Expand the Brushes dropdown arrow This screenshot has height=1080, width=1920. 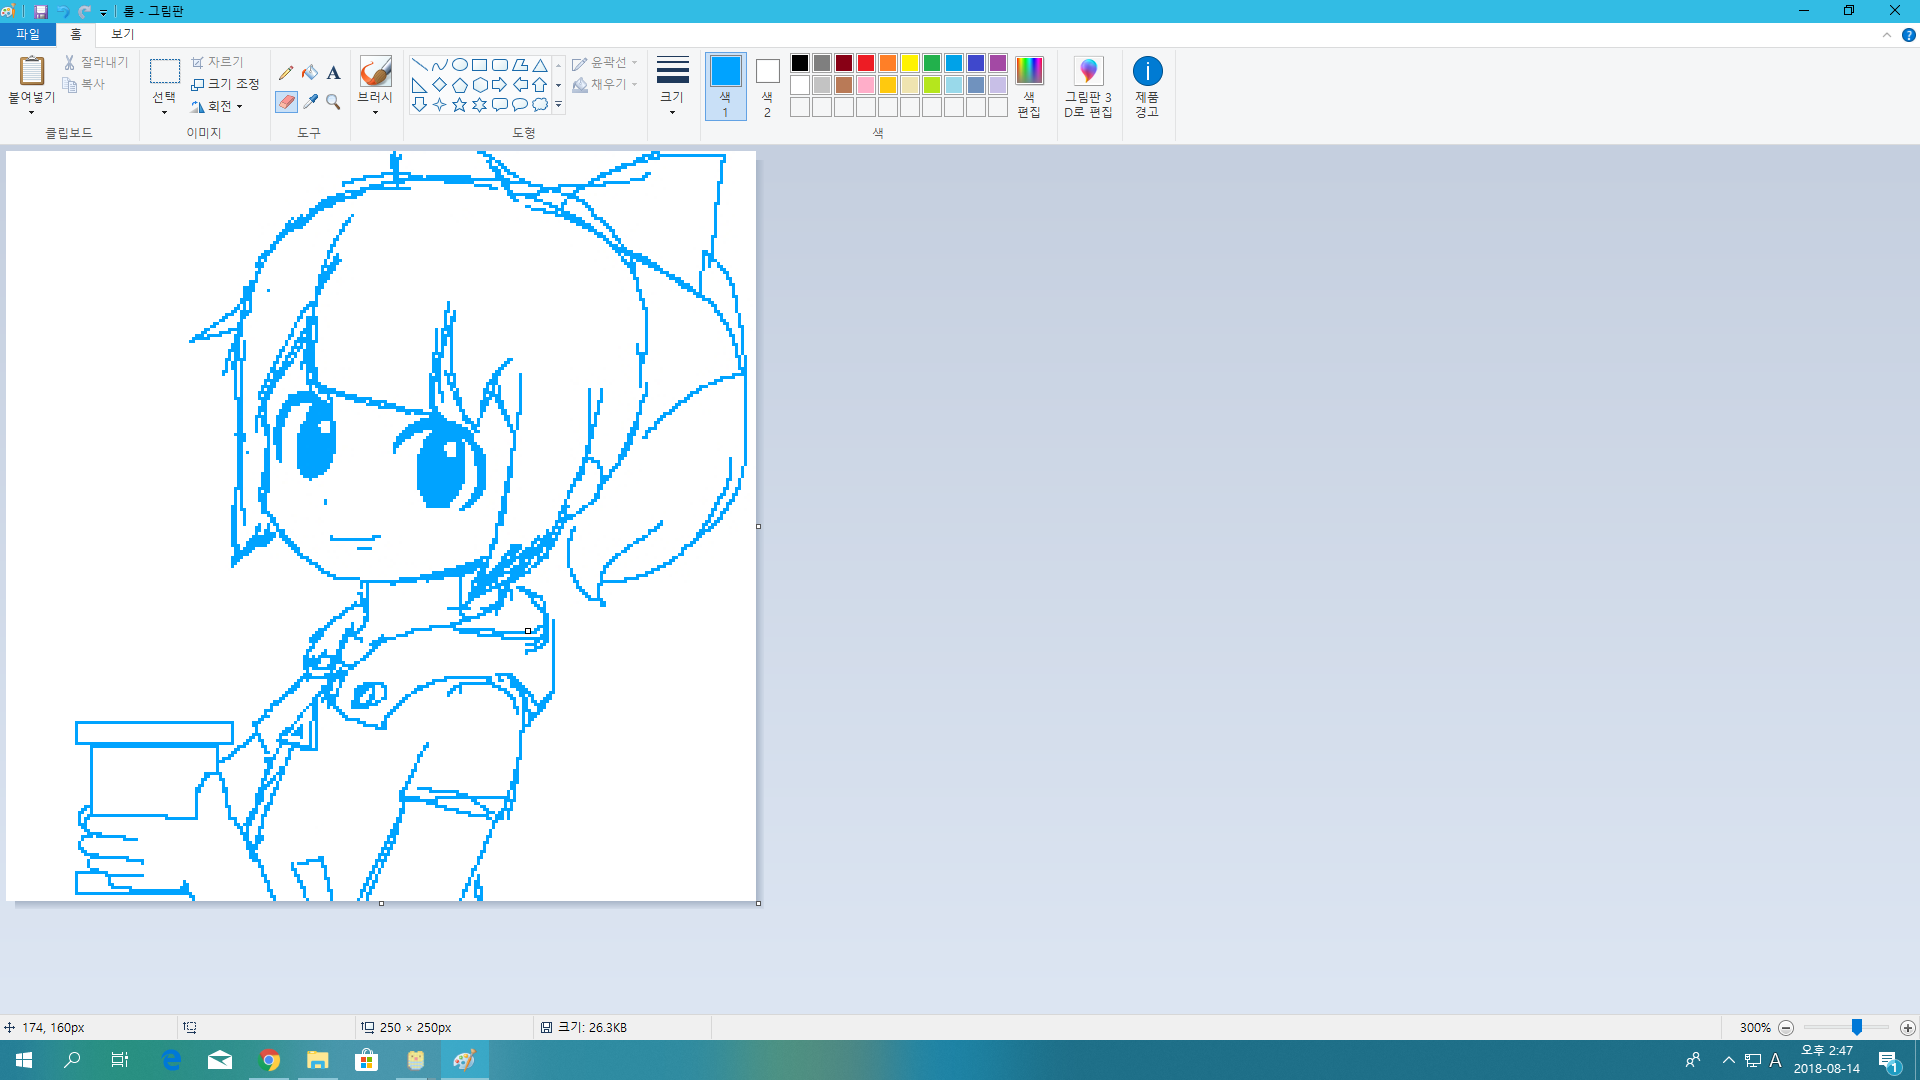coord(375,112)
